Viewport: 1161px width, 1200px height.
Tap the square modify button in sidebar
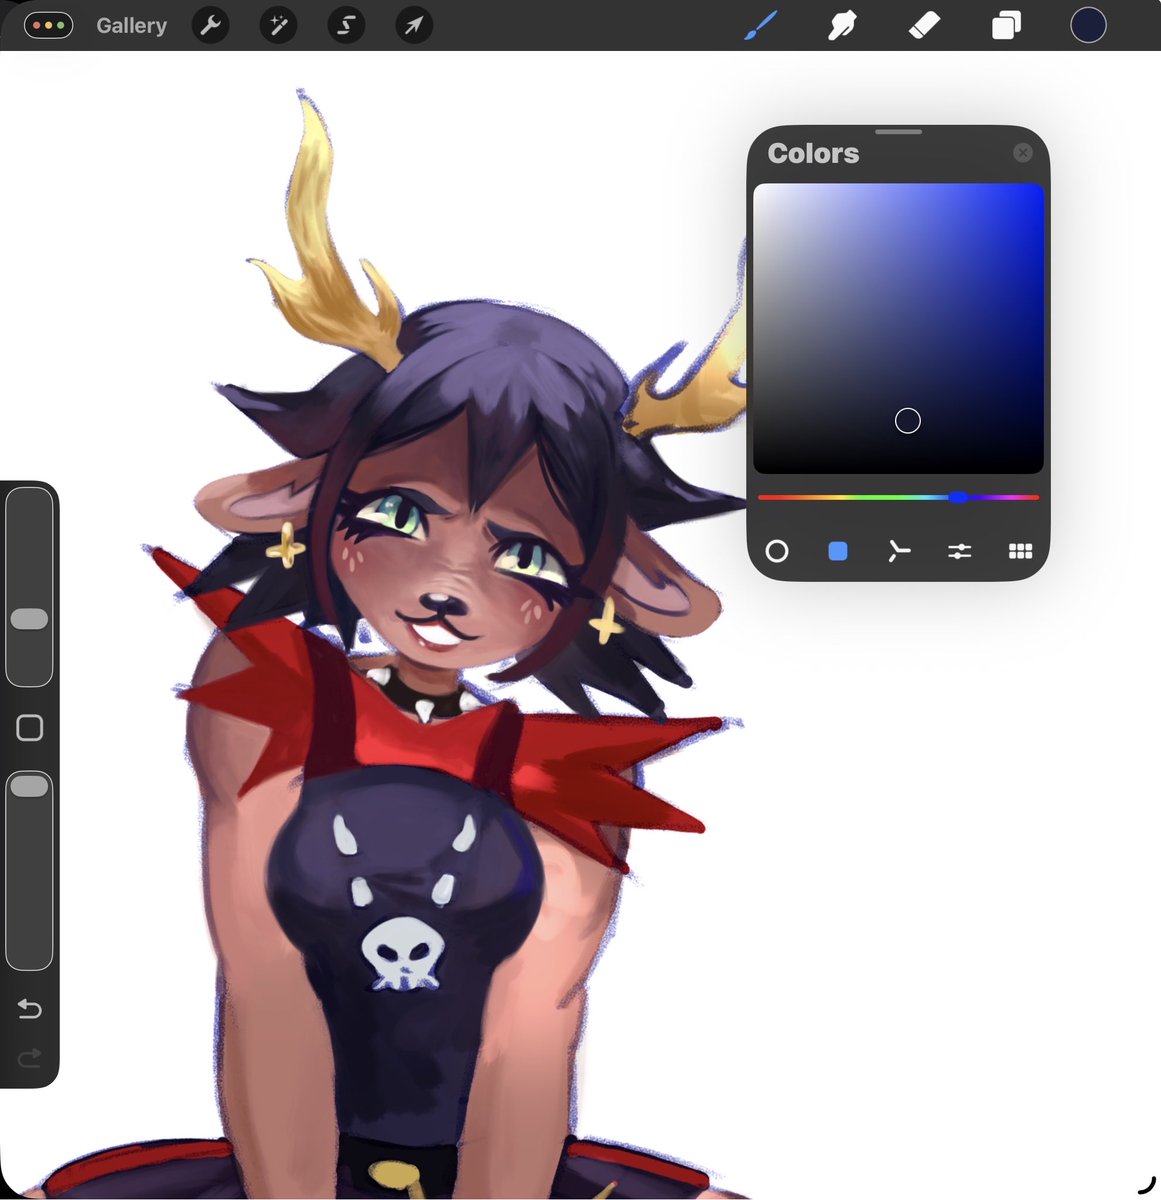30,728
